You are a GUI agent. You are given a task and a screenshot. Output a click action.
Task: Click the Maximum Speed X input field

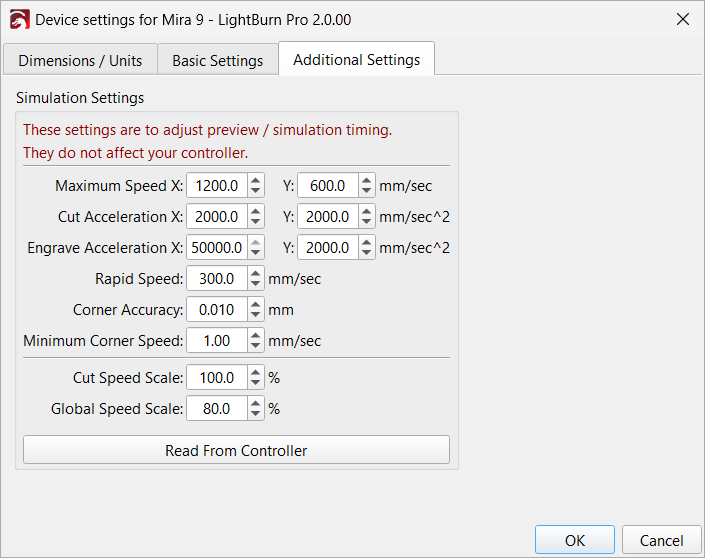(x=217, y=186)
